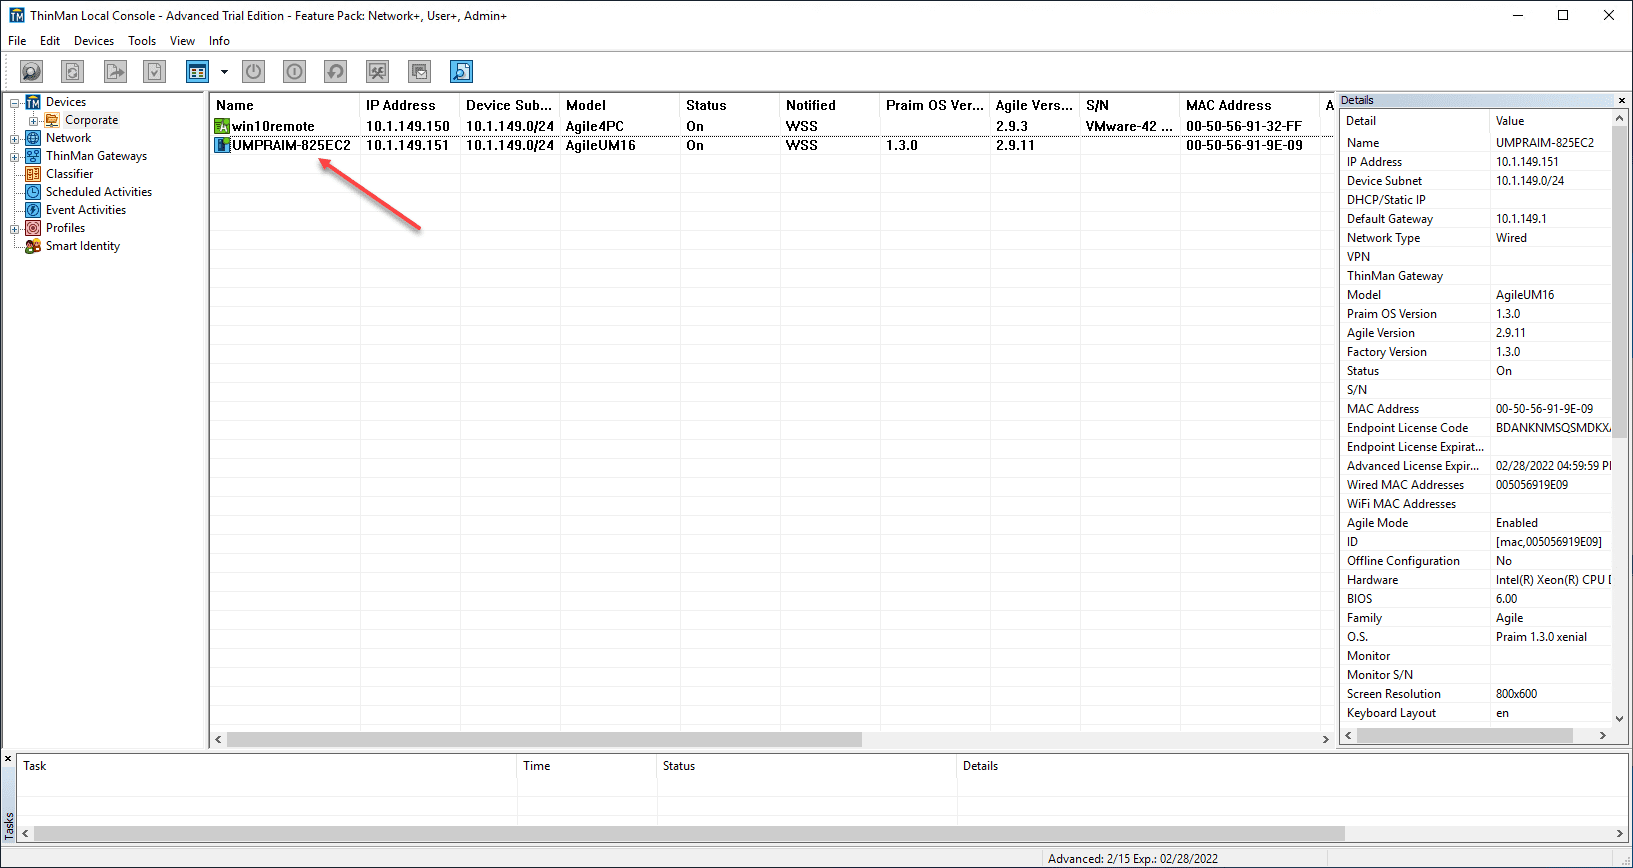Open the View menu
Screen dimensions: 1633x868
182,41
